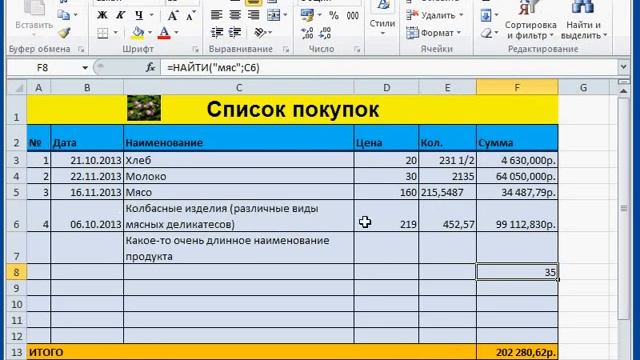
Task: Open Выравнивание group dialog launcher
Action: (286, 49)
